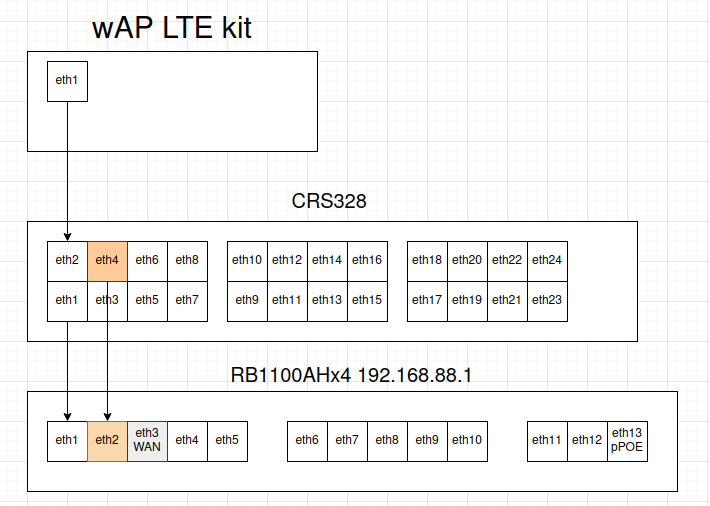Viewport: 710px width, 506px height.
Task: Select the eth15 port on CRS328
Action: 367,301
